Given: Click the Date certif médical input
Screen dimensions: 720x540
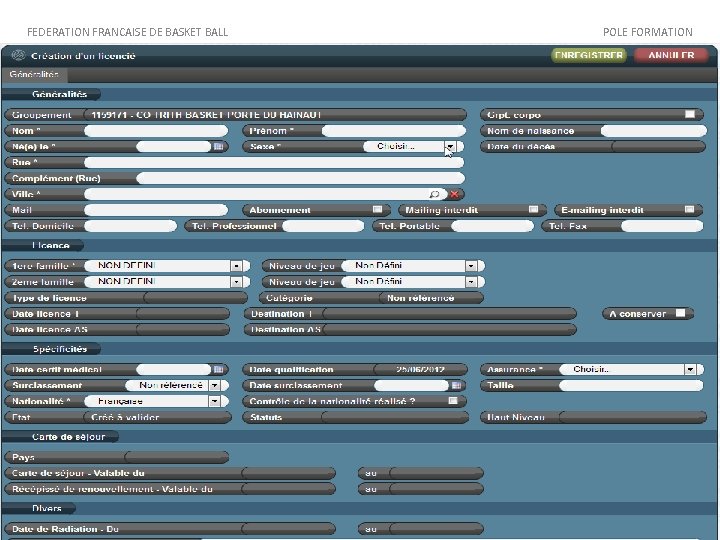Looking at the screenshot, I should pyautogui.click(x=174, y=369).
